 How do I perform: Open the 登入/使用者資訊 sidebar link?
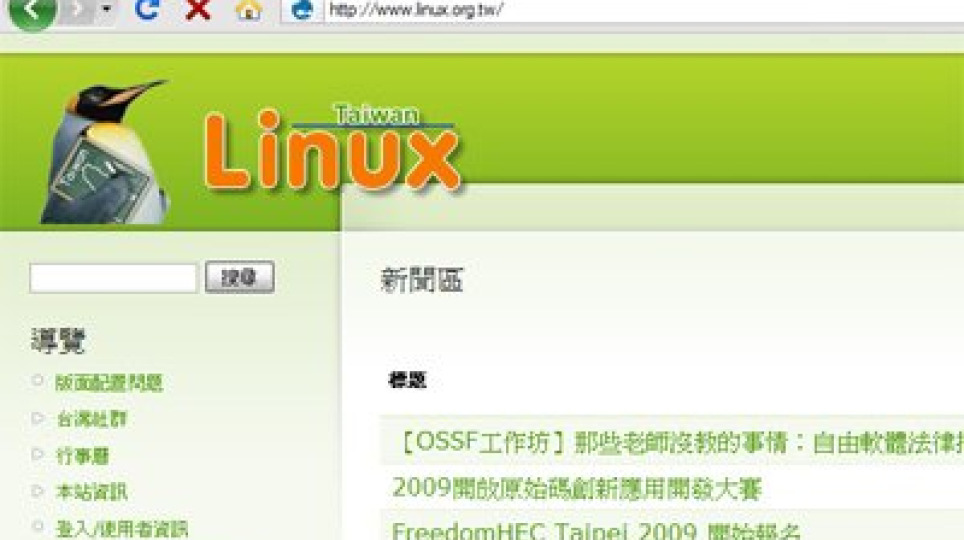click(x=122, y=528)
